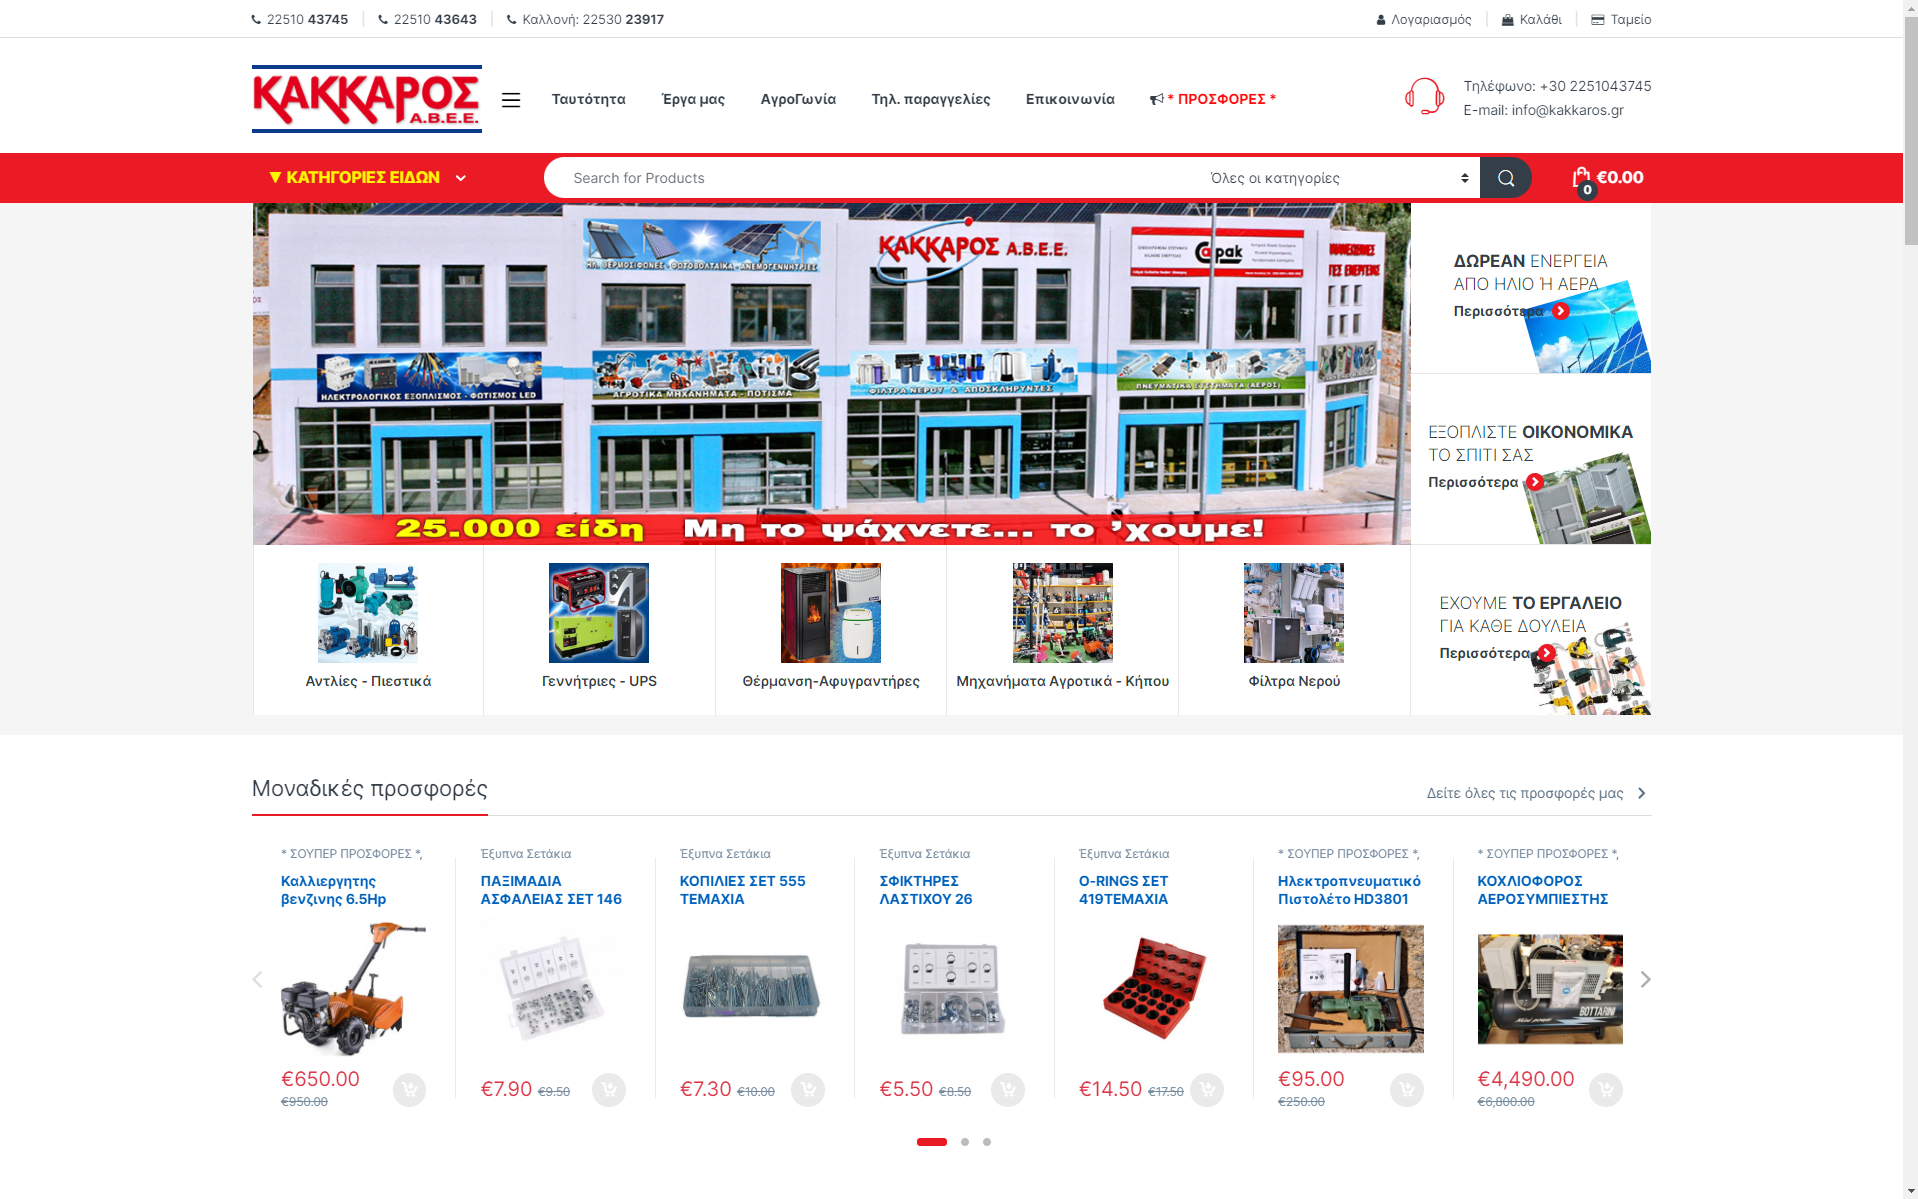Open the Ταυτότητα menu item

[588, 99]
